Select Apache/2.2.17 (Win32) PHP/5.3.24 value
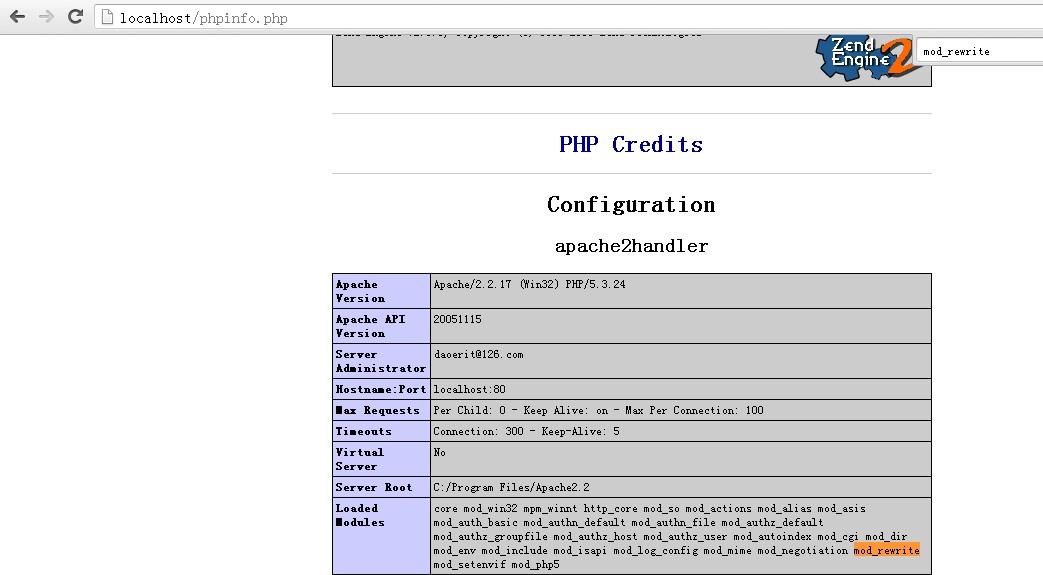The width and height of the screenshot is (1043, 575). (529, 284)
